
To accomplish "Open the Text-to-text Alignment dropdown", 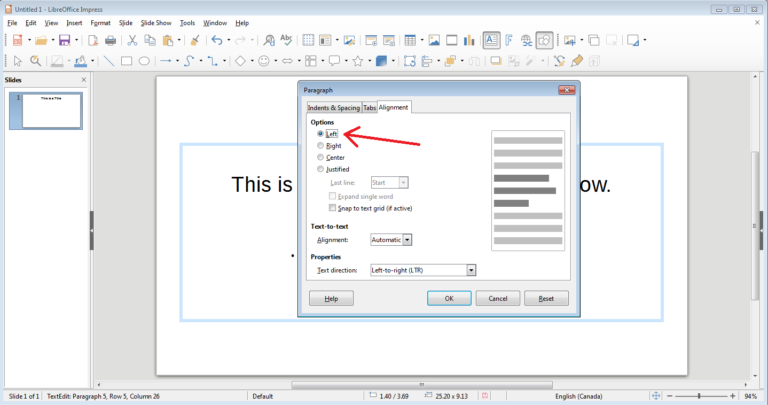I will click(407, 240).
